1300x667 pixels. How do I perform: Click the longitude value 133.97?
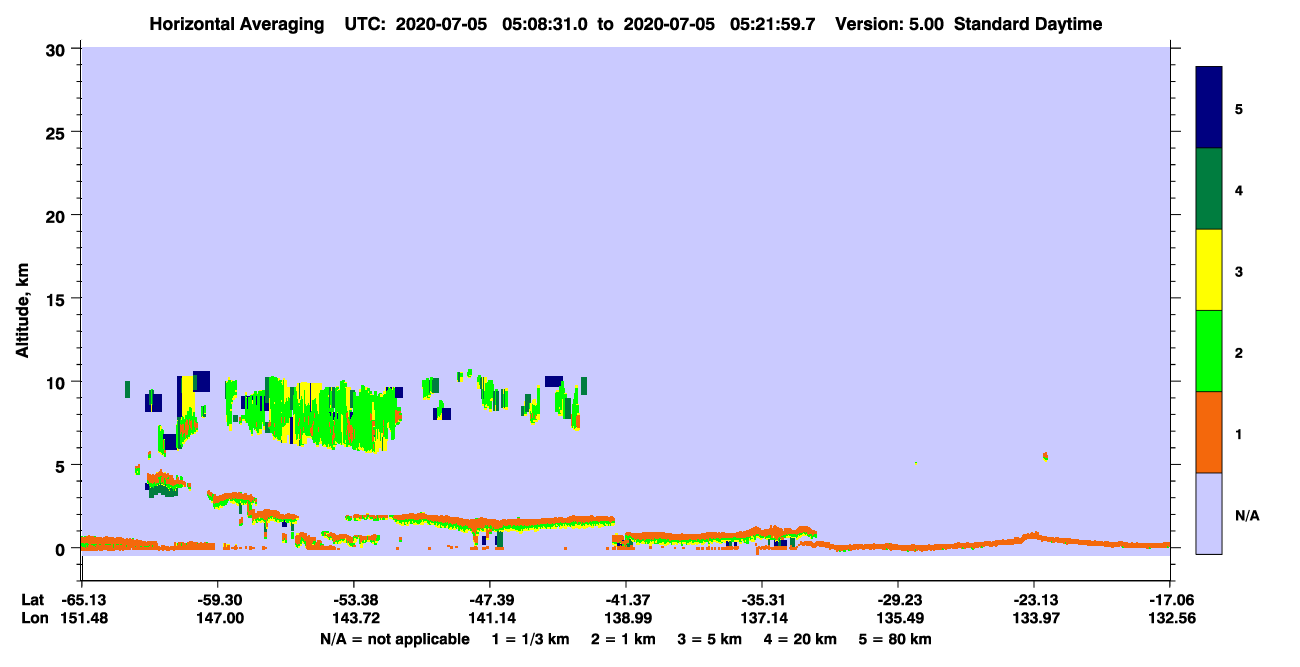[1034, 619]
